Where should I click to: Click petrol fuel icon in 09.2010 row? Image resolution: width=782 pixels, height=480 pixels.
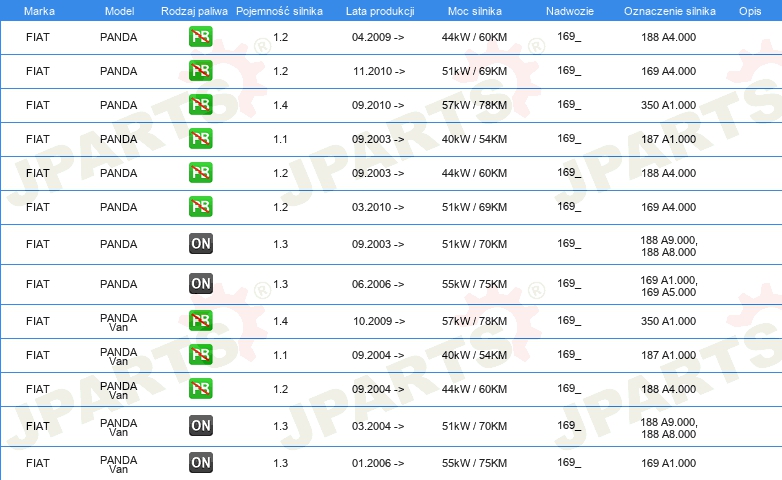pyautogui.click(x=200, y=104)
